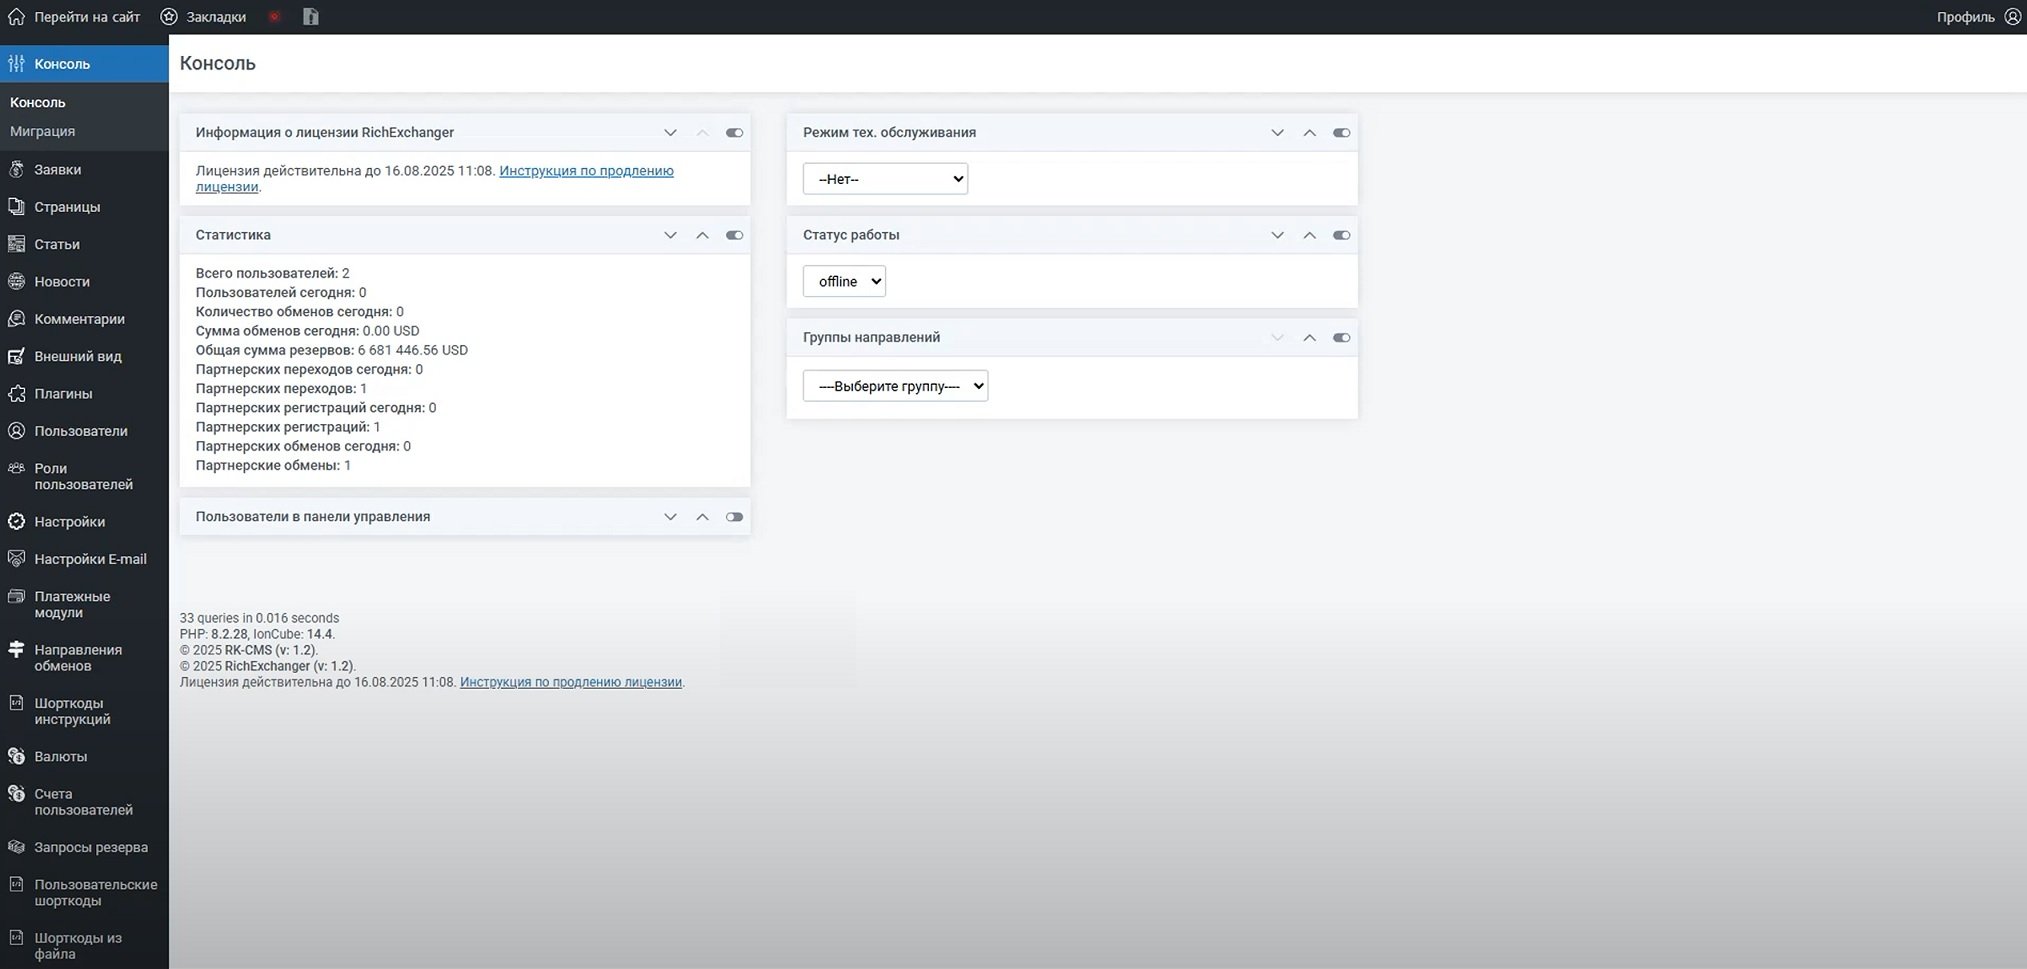Click the license renewal instruction link in footer
Viewport: 2027px width, 969px height.
(570, 682)
